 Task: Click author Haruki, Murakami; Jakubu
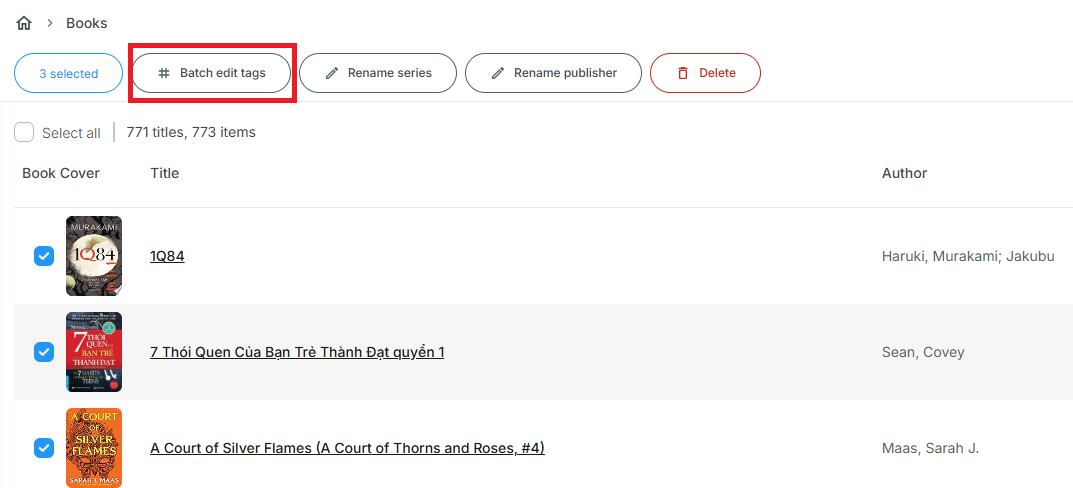click(x=968, y=257)
